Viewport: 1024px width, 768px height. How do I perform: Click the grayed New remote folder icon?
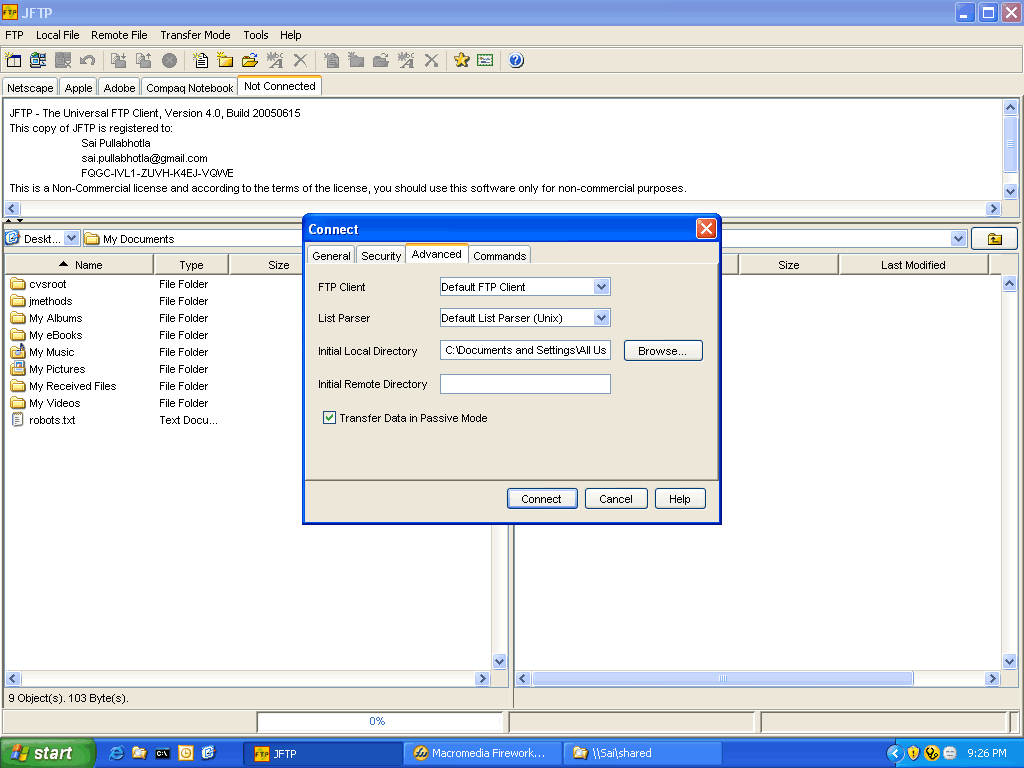click(356, 61)
